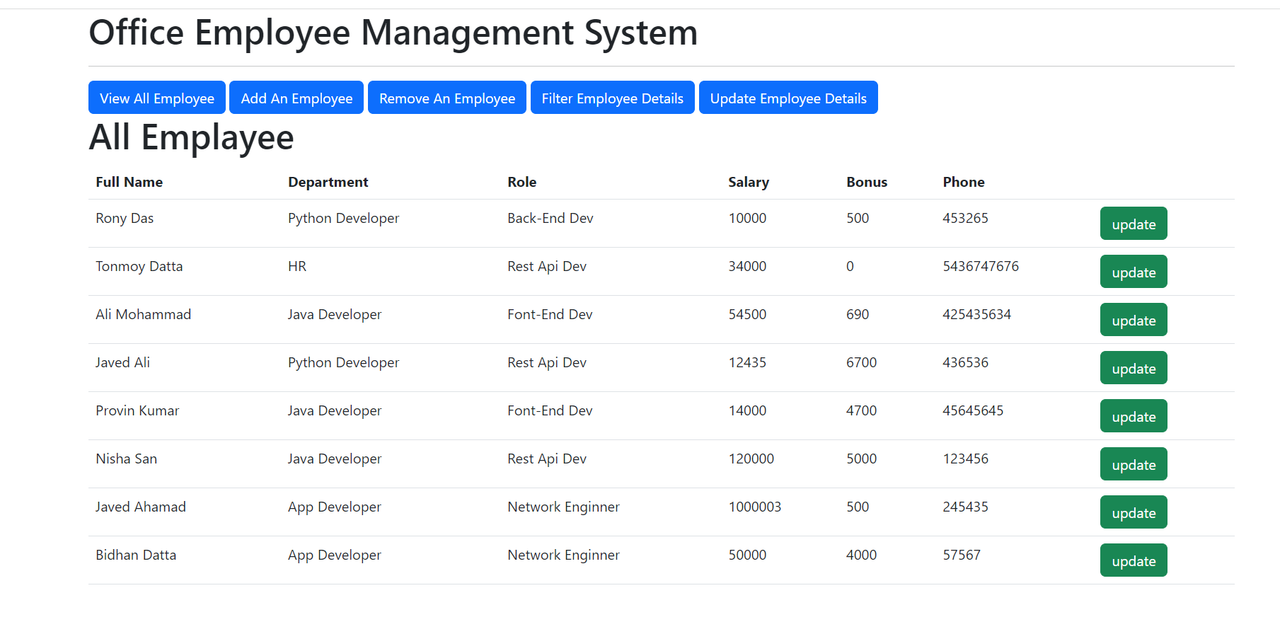Select the Full Name column header
This screenshot has height=622, width=1280.
tap(128, 182)
